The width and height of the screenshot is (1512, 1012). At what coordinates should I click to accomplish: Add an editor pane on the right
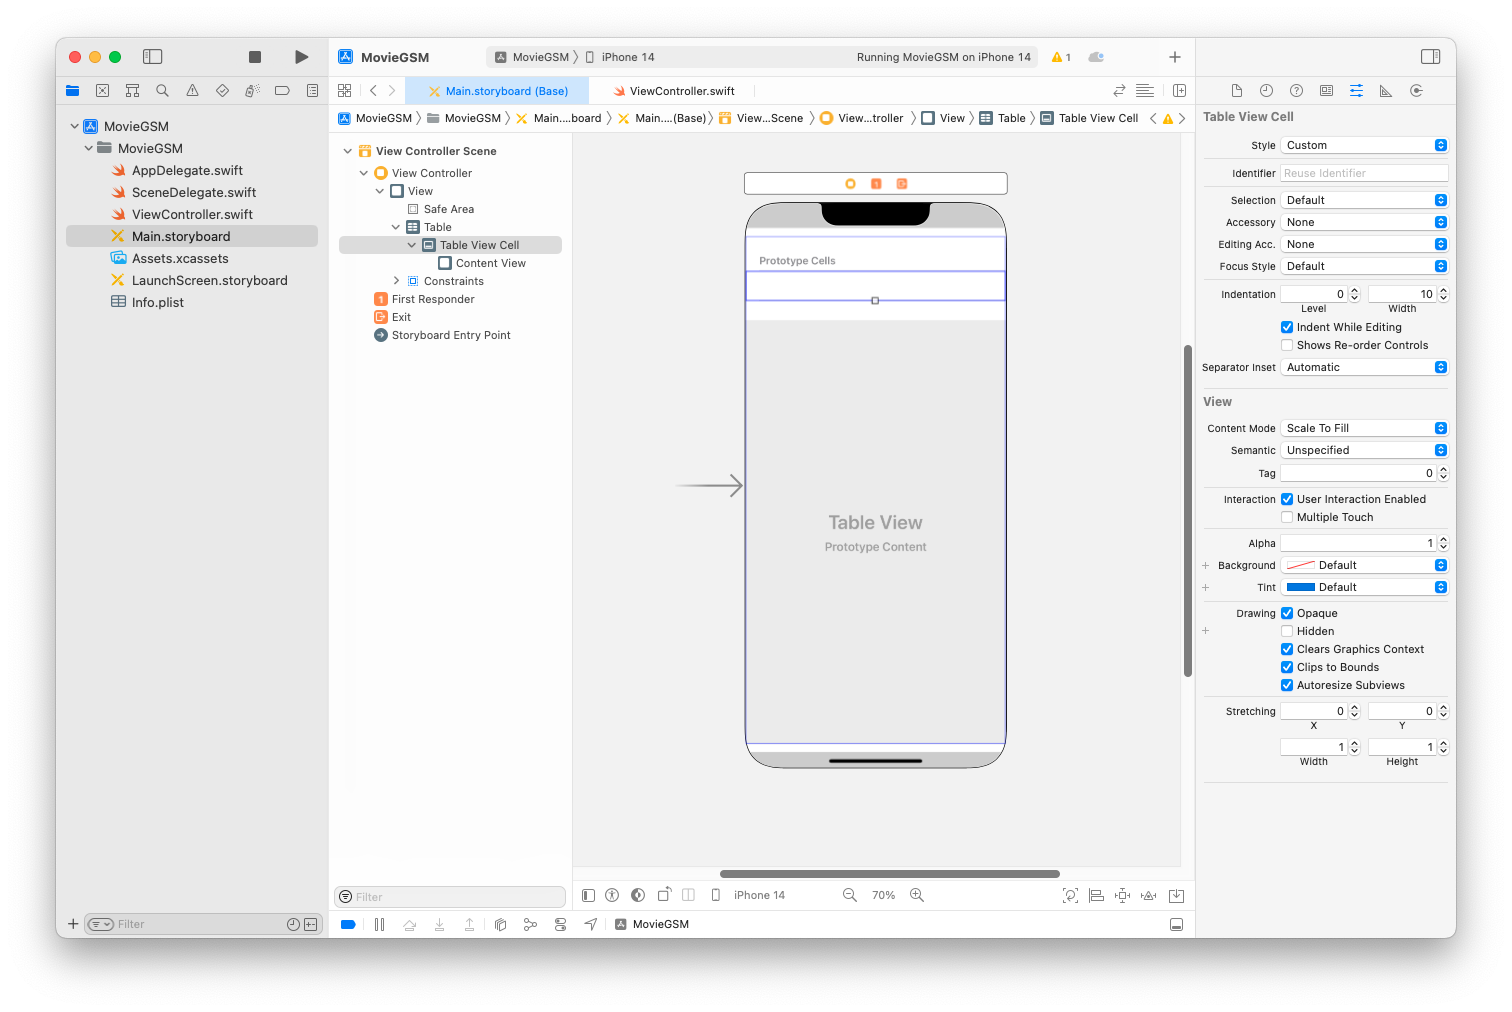pos(1179,91)
